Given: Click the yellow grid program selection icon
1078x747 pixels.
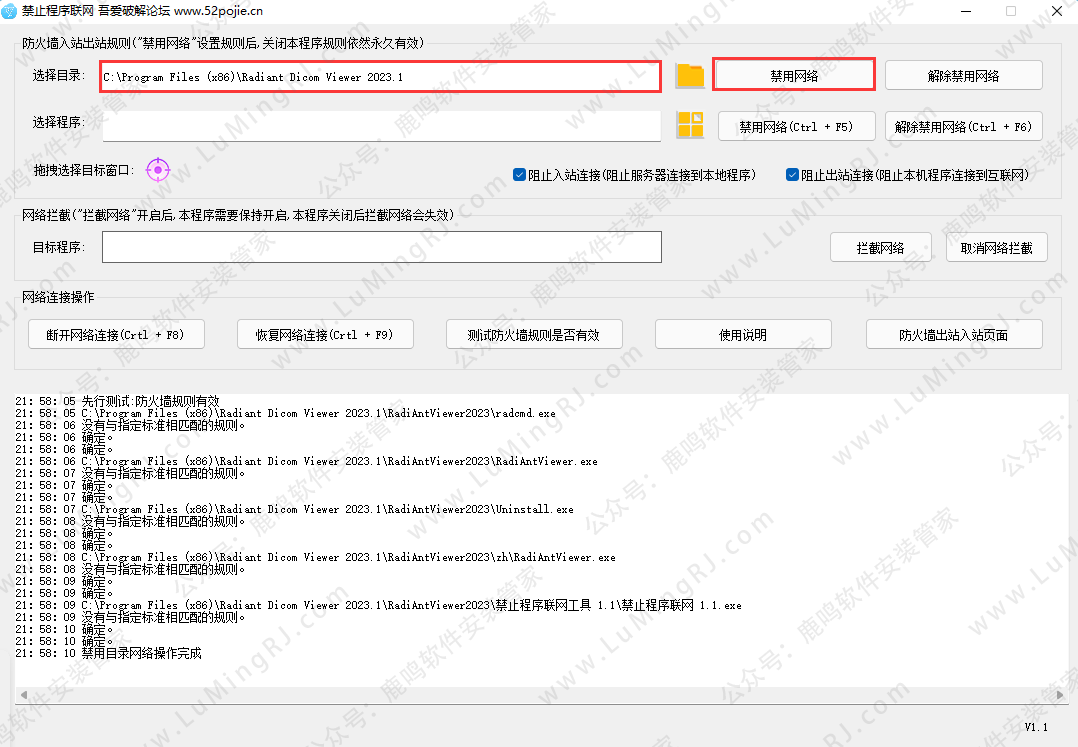Looking at the screenshot, I should pos(690,125).
